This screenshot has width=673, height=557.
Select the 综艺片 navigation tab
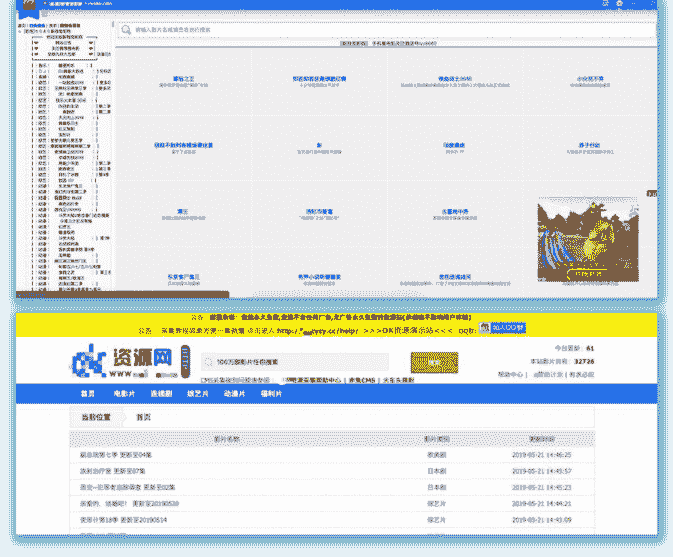[197, 394]
